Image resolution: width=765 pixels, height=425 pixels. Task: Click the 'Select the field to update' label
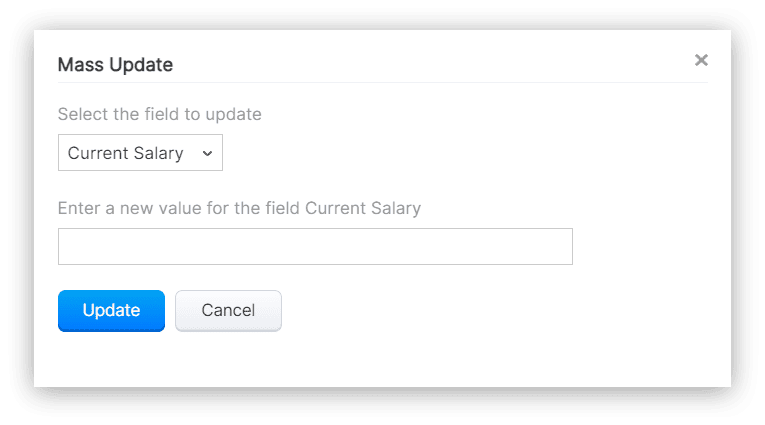160,114
